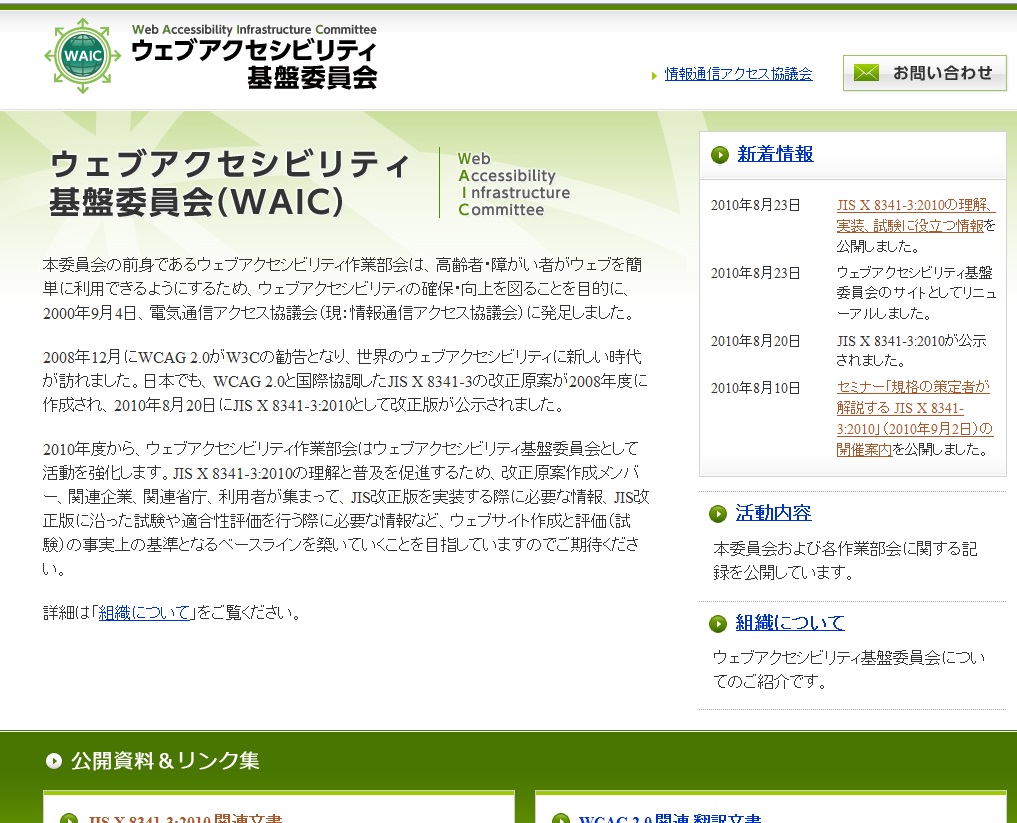Click the round arrow icon beside sidebar 組織について
1017x823 pixels.
(x=718, y=624)
